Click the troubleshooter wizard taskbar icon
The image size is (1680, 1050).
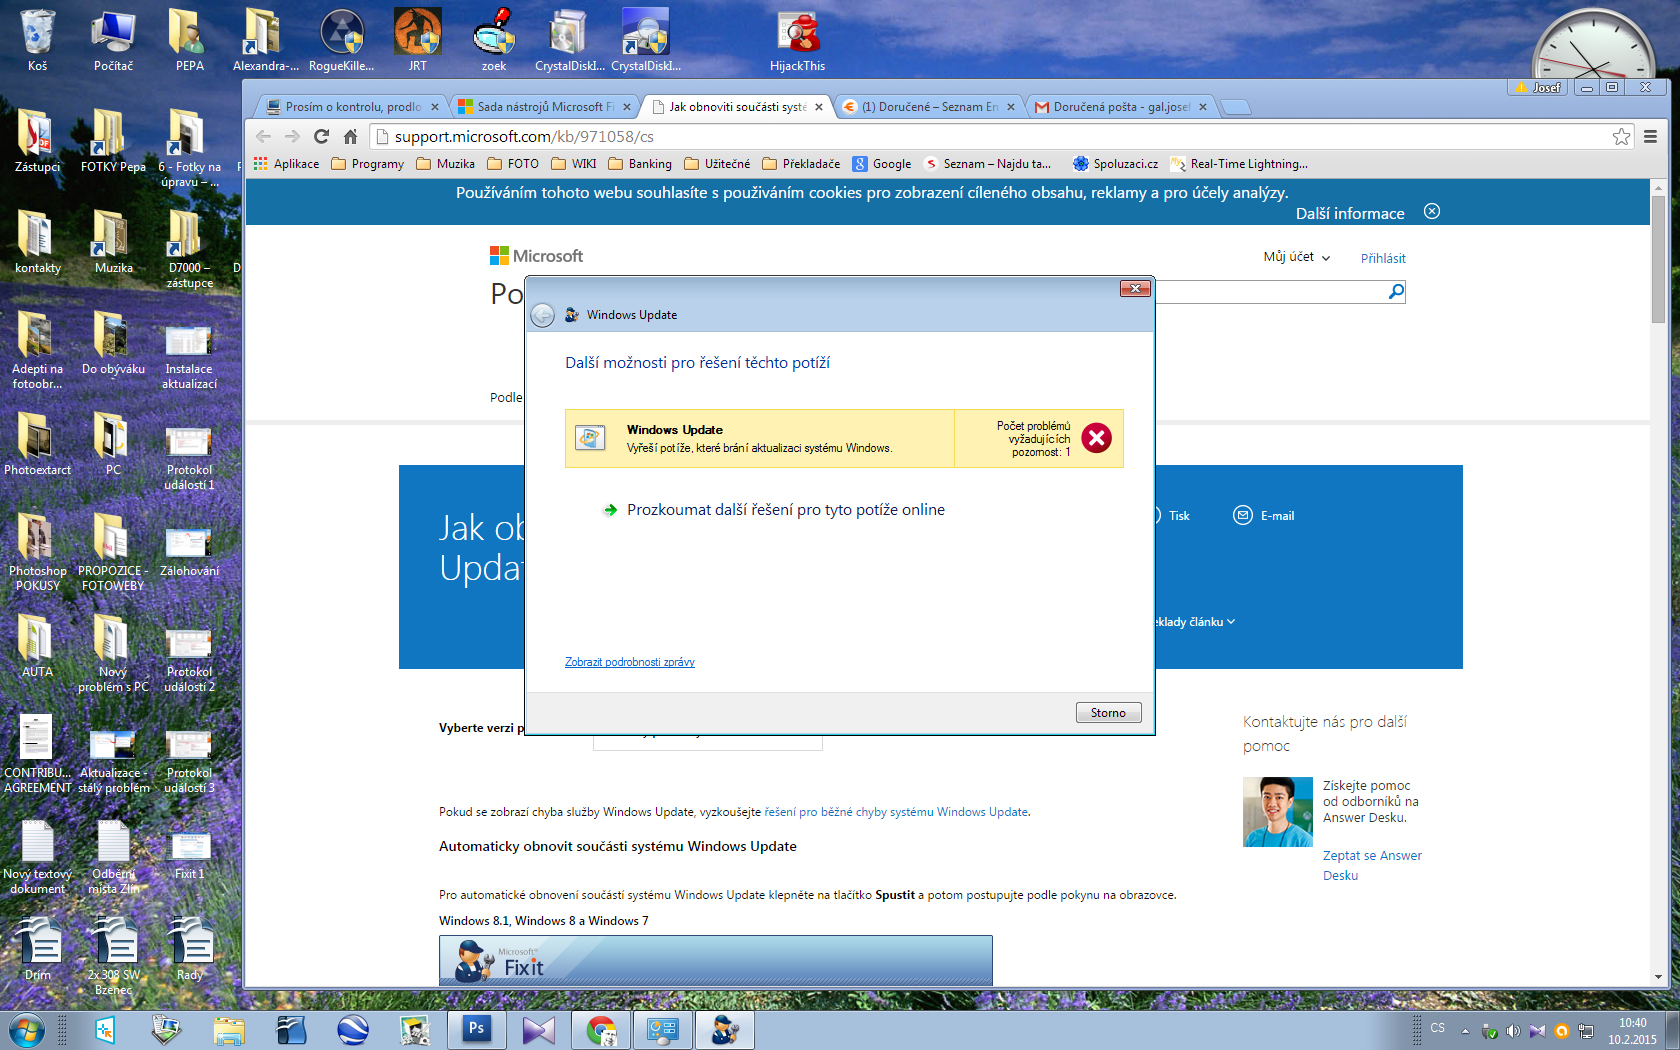pyautogui.click(x=725, y=1029)
